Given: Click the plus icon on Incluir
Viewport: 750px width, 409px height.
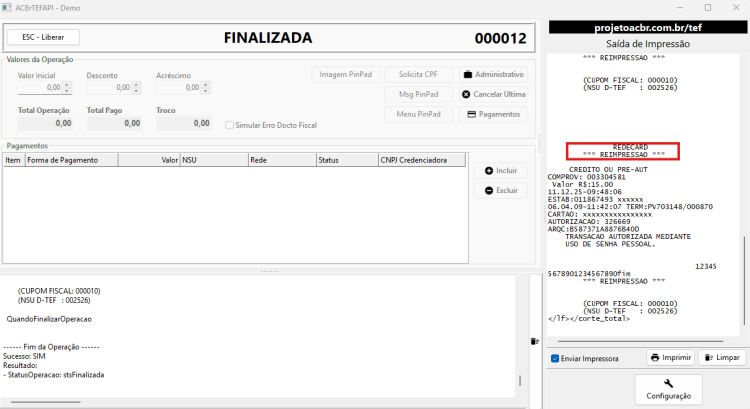Looking at the screenshot, I should pyautogui.click(x=489, y=171).
